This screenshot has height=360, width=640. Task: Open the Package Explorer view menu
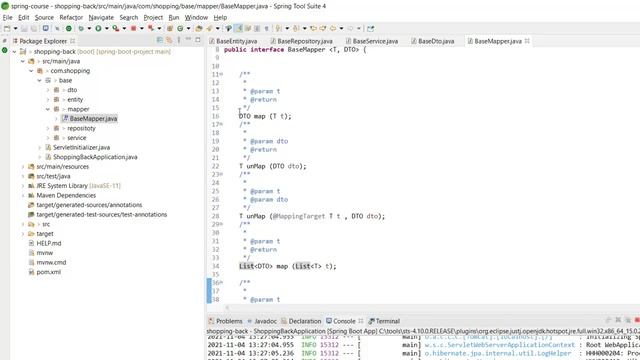click(179, 40)
